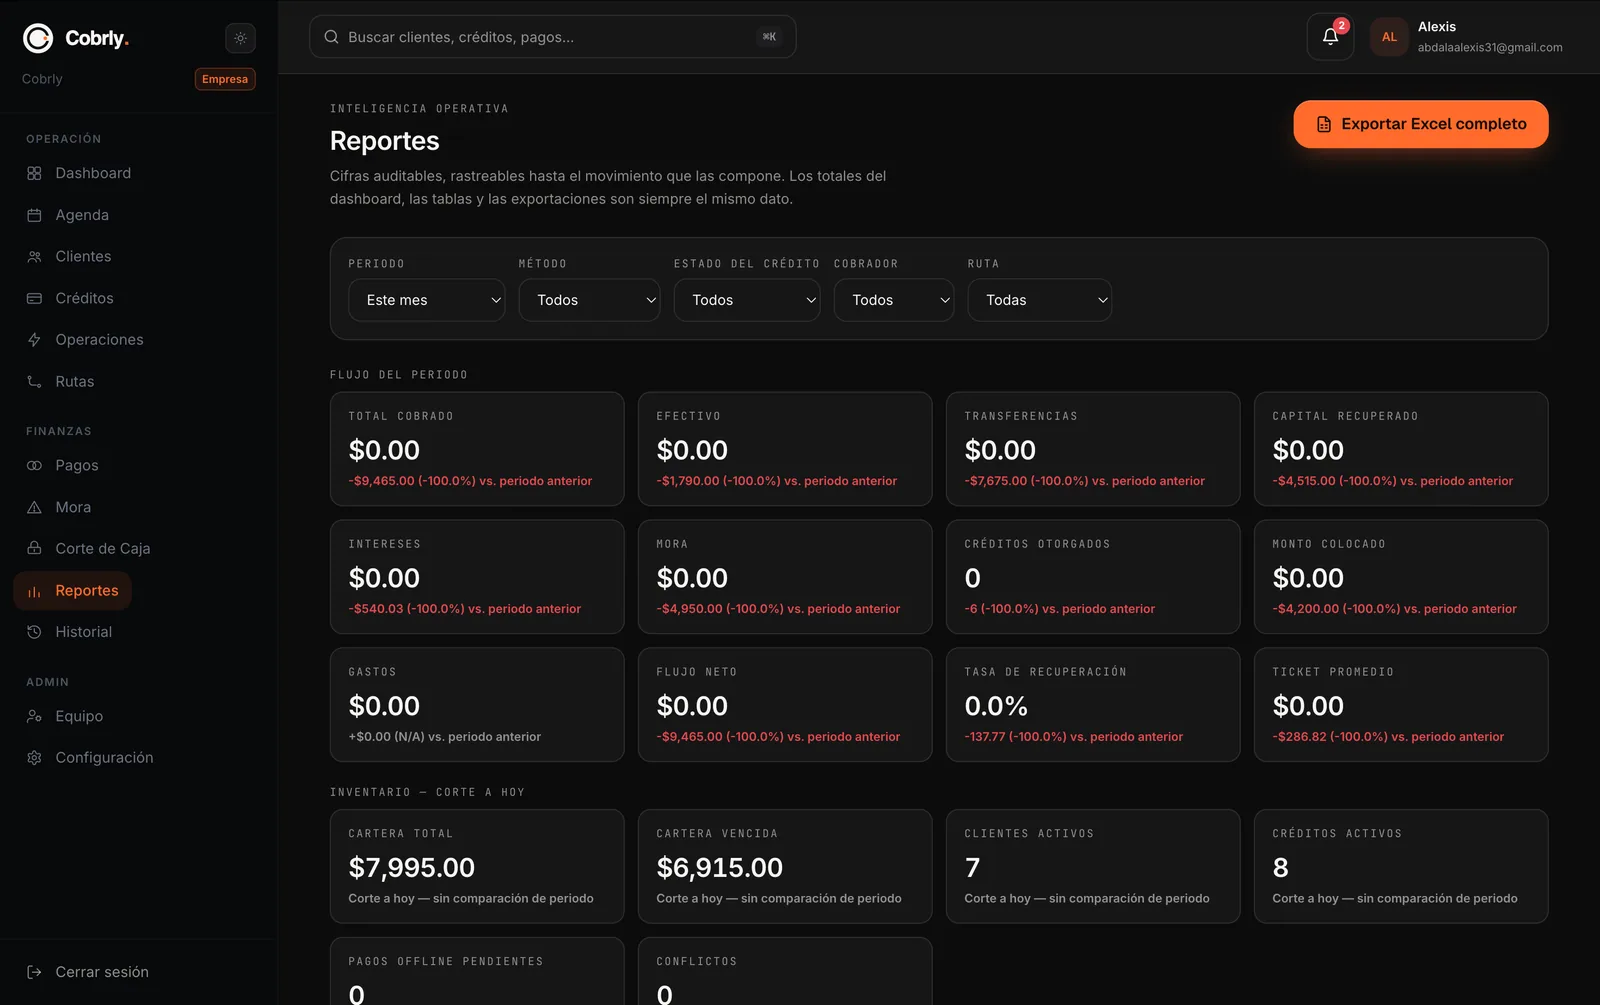Click the Operaciones lightning icon
1600x1005 pixels.
34,340
